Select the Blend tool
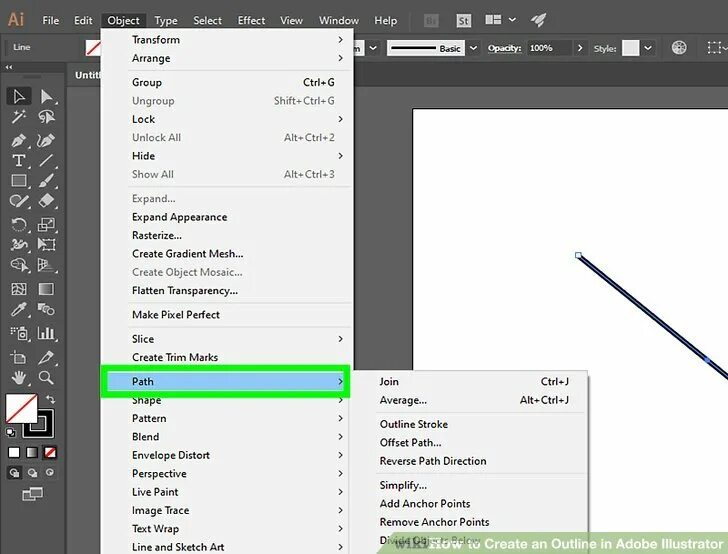Image resolution: width=728 pixels, height=554 pixels. click(46, 309)
